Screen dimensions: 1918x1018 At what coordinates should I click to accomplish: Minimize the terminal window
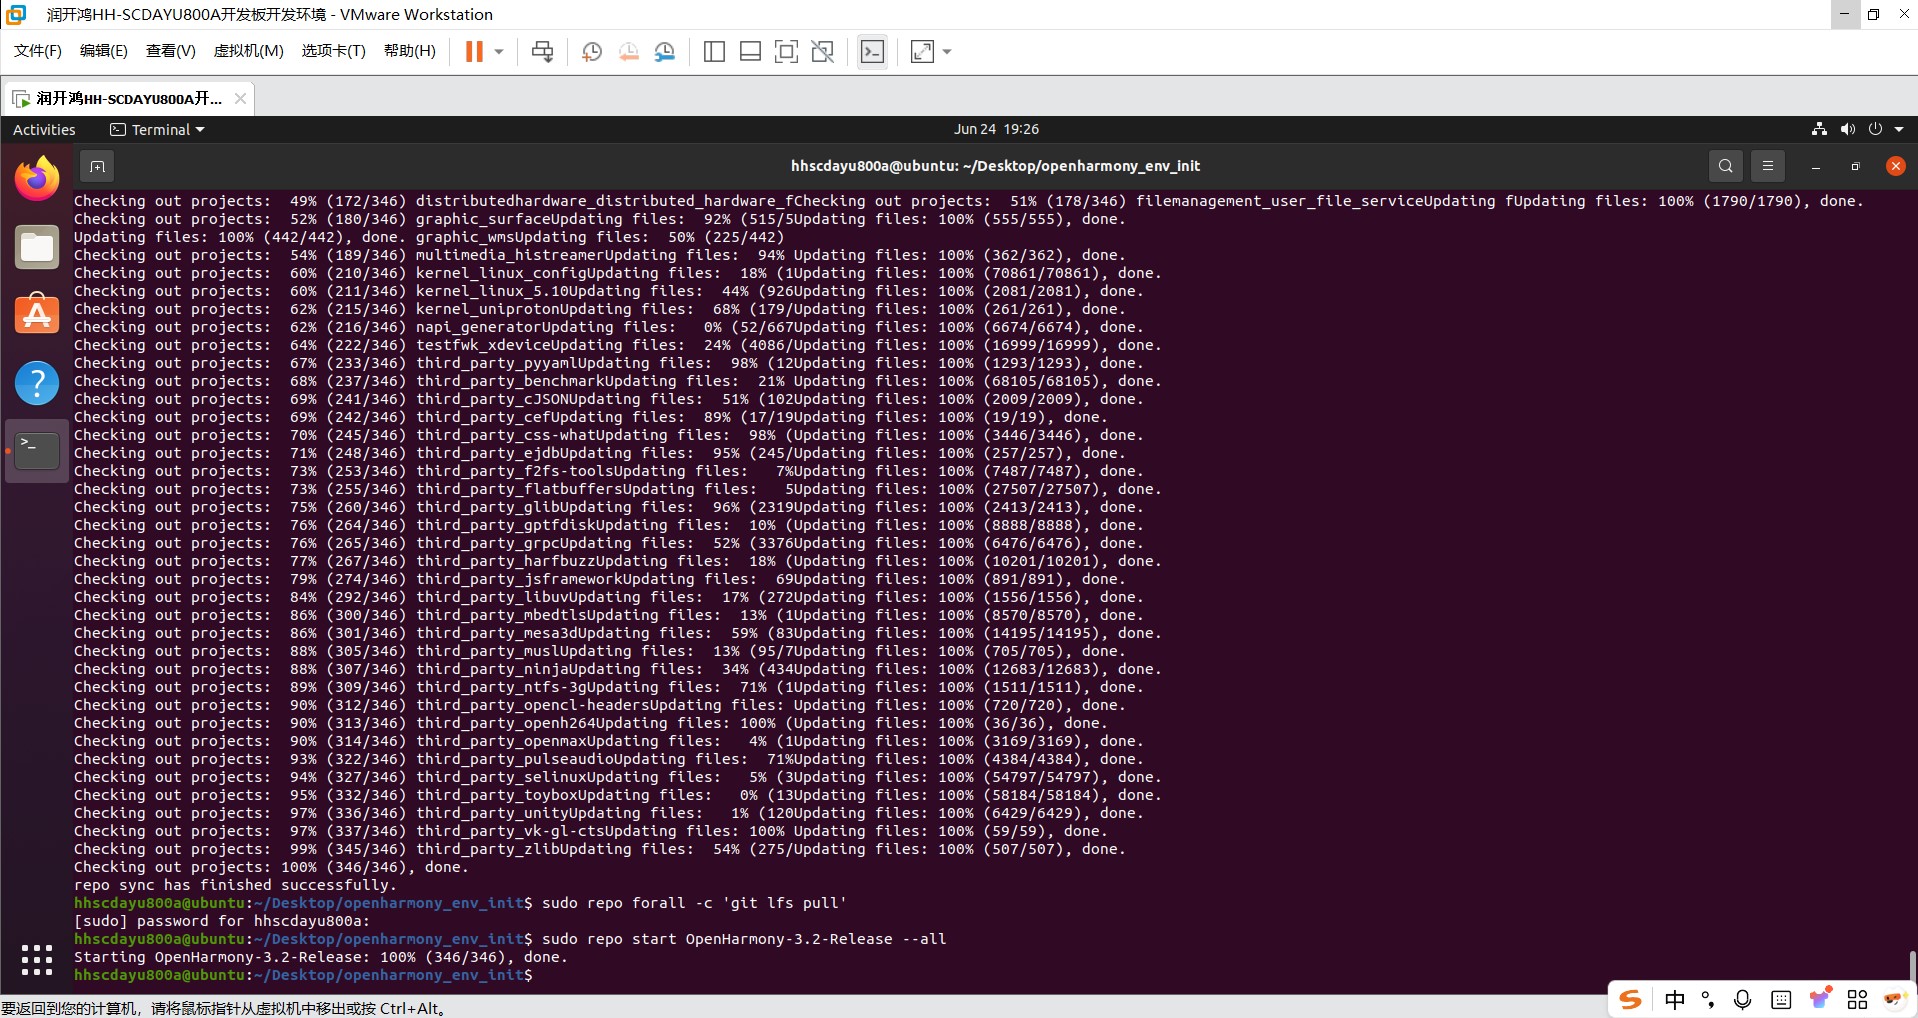[x=1816, y=167]
